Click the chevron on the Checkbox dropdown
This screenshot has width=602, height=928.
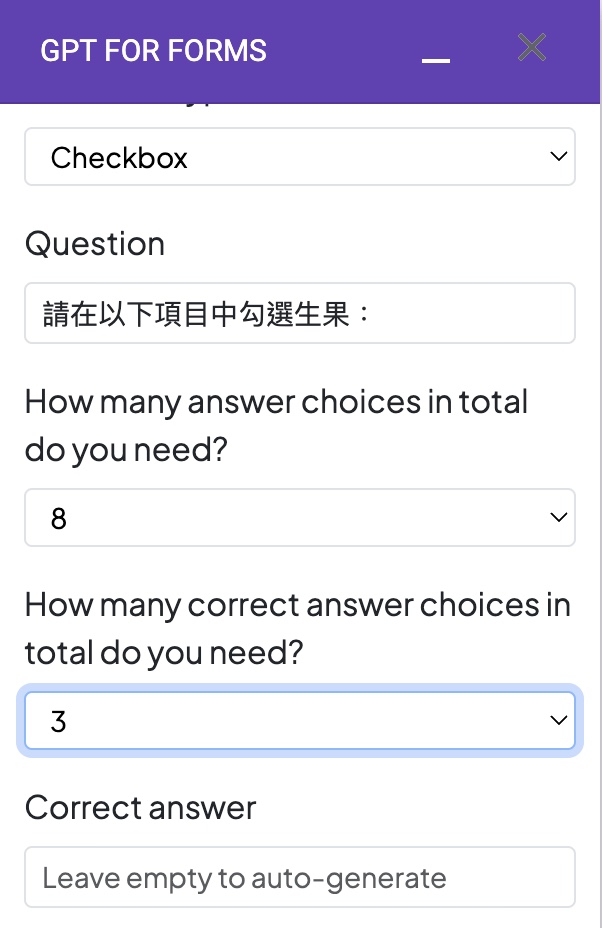coord(558,157)
